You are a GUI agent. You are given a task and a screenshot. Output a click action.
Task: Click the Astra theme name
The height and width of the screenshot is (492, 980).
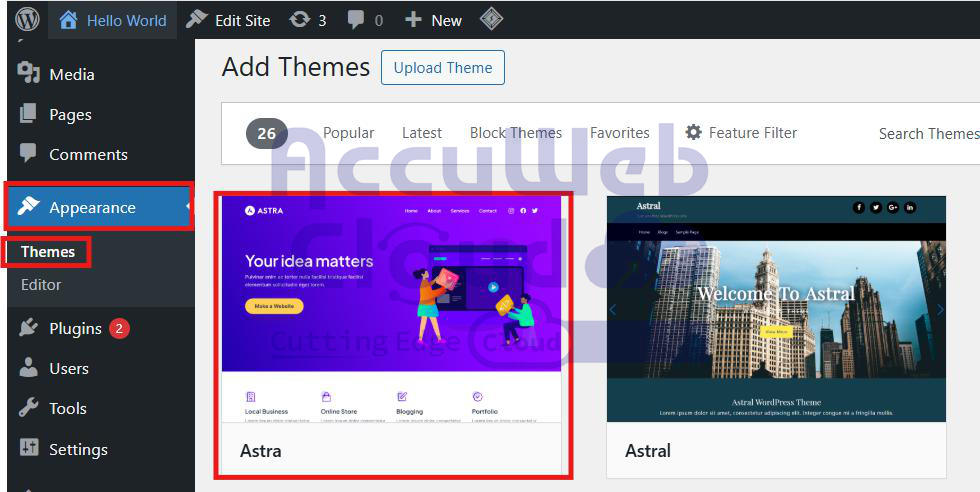(x=261, y=451)
